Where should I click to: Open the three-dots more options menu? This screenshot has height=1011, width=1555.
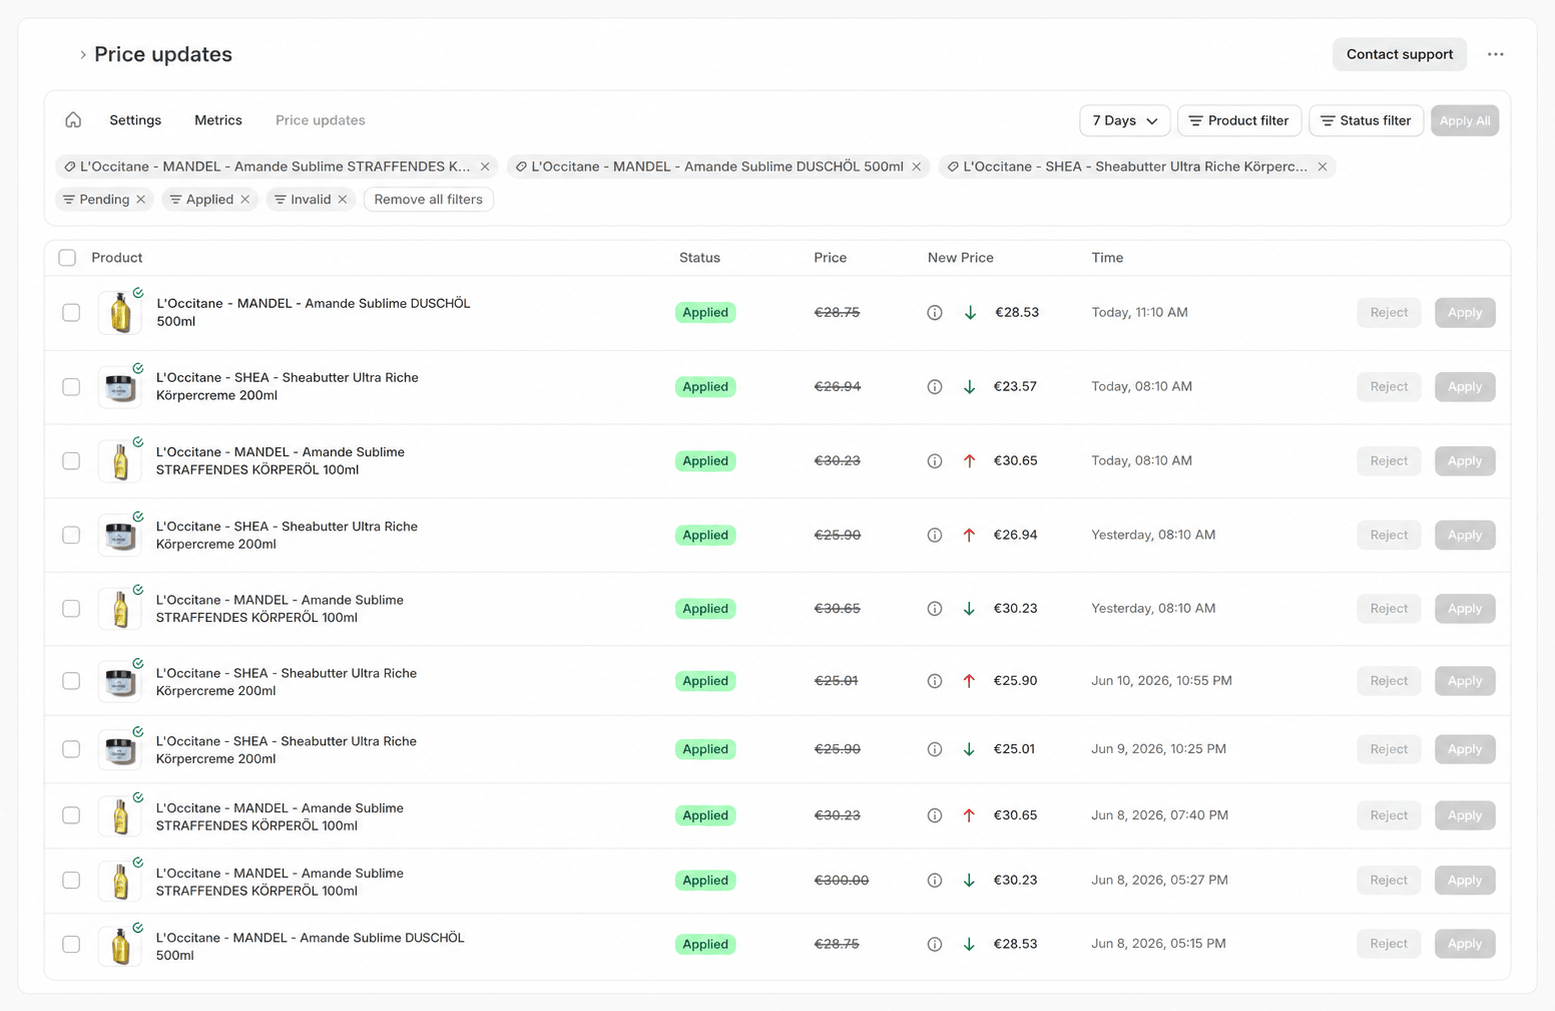pos(1495,54)
